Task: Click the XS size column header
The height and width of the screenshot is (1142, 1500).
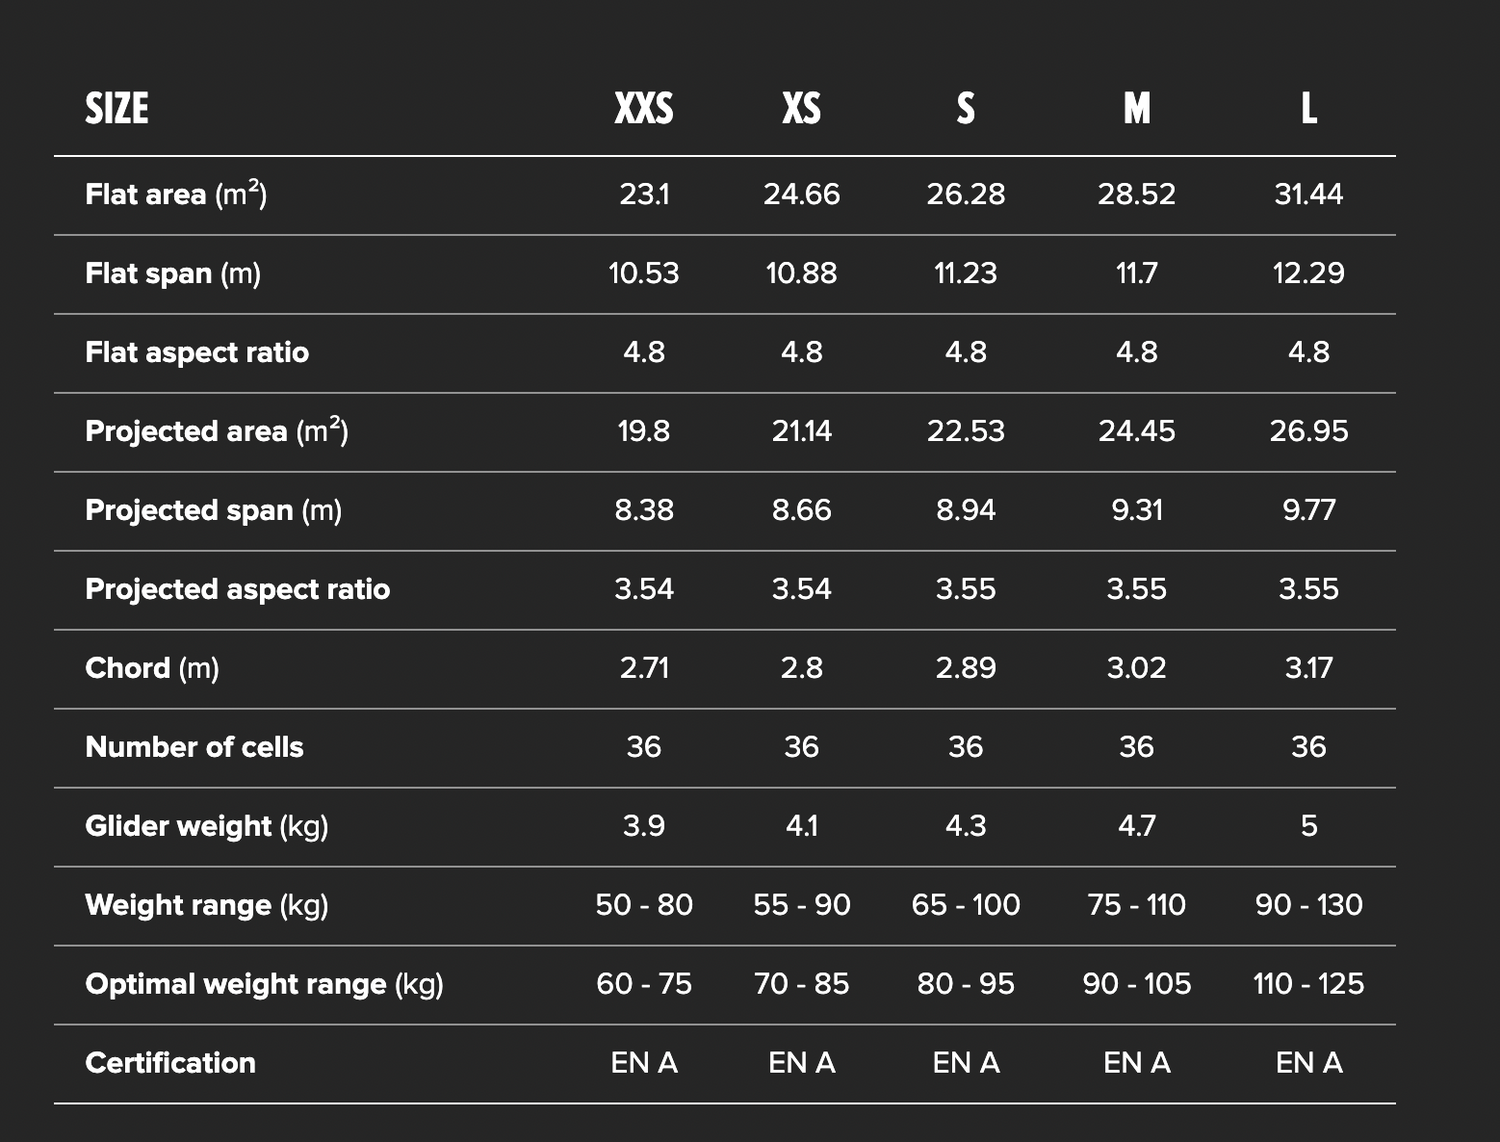Action: coord(801,108)
